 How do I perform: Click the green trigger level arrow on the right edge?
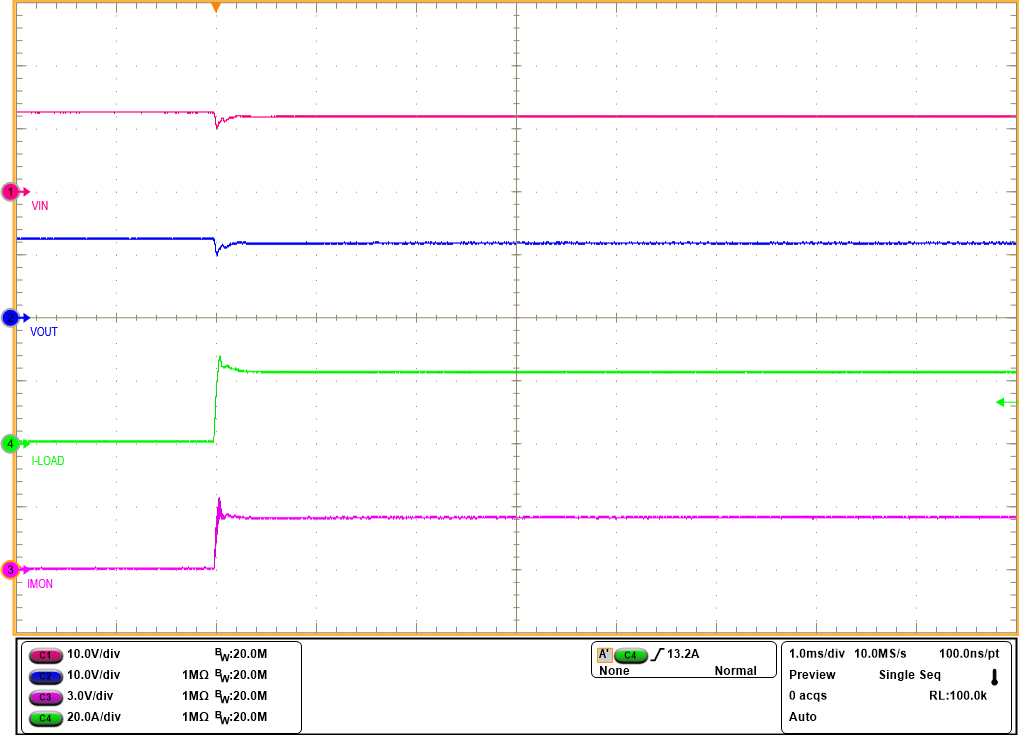[1005, 402]
